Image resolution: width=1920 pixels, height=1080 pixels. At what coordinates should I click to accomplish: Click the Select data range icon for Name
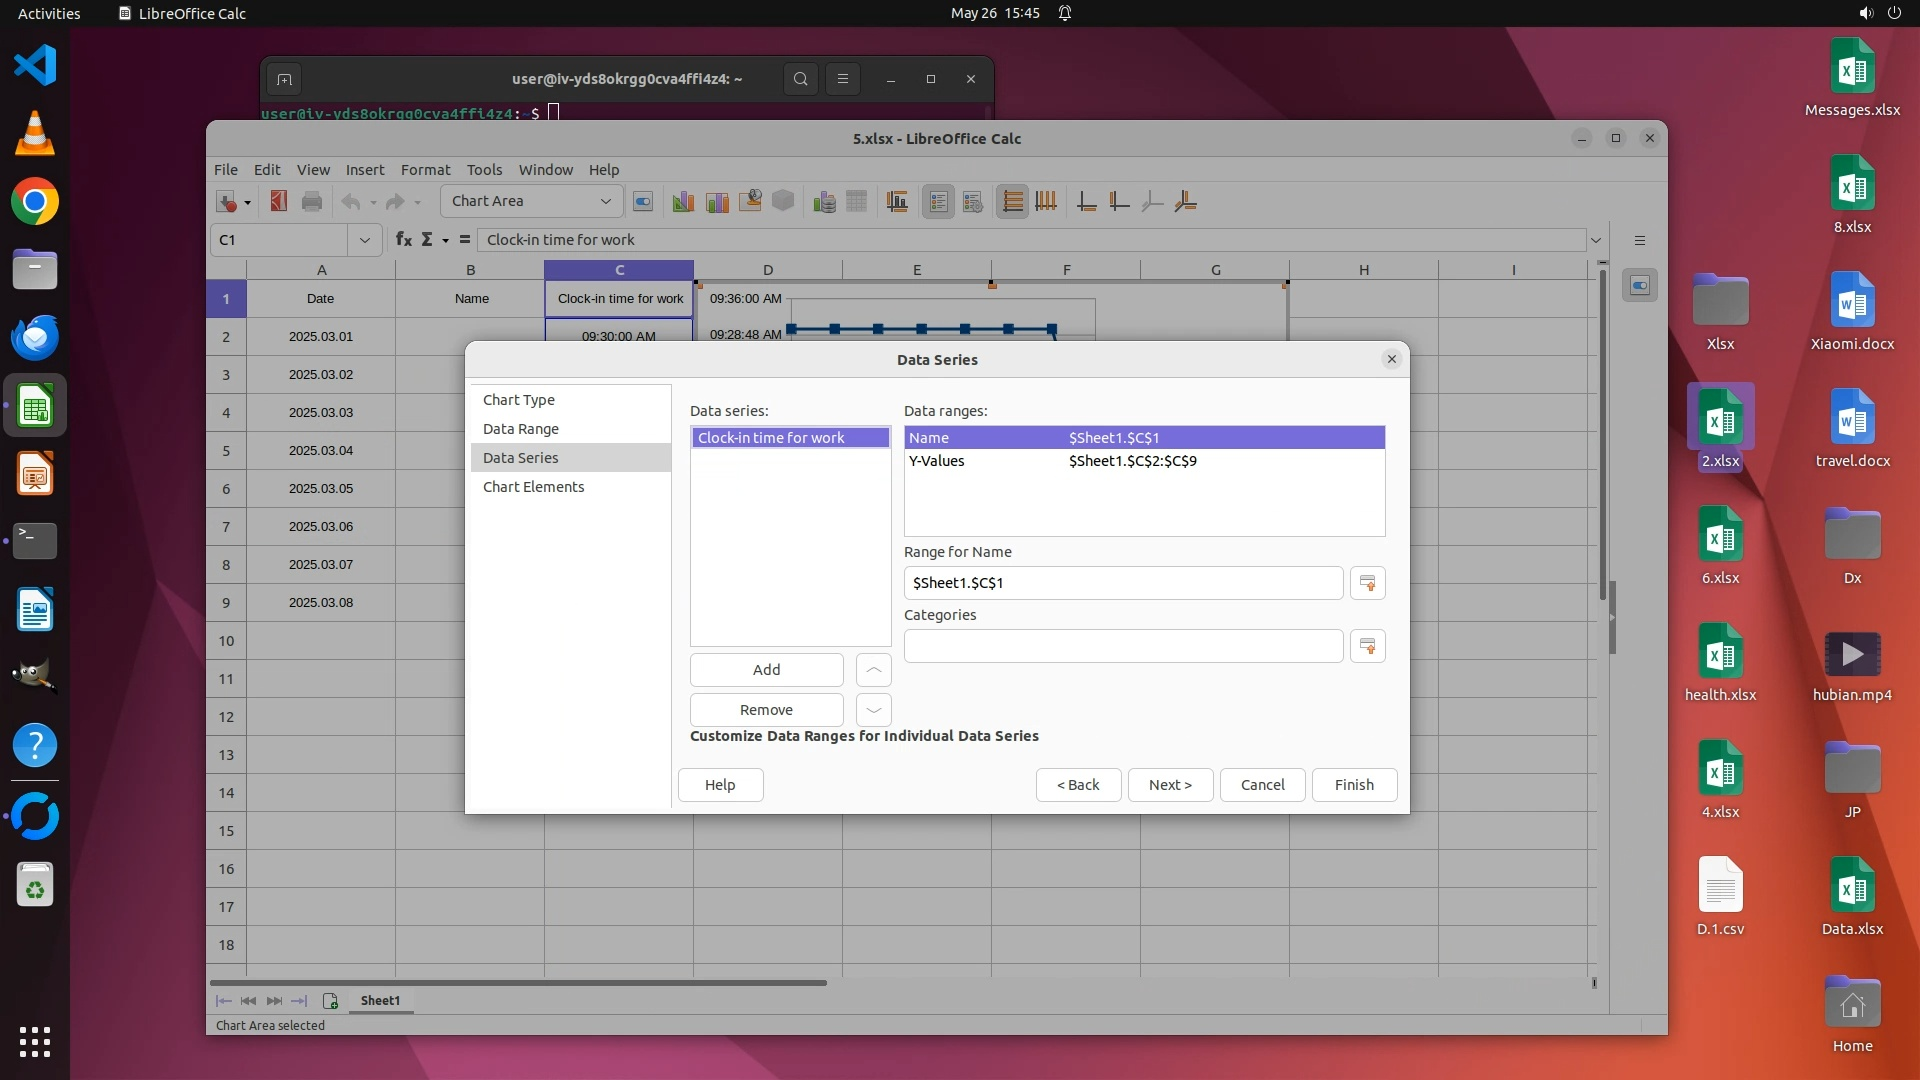click(1367, 583)
